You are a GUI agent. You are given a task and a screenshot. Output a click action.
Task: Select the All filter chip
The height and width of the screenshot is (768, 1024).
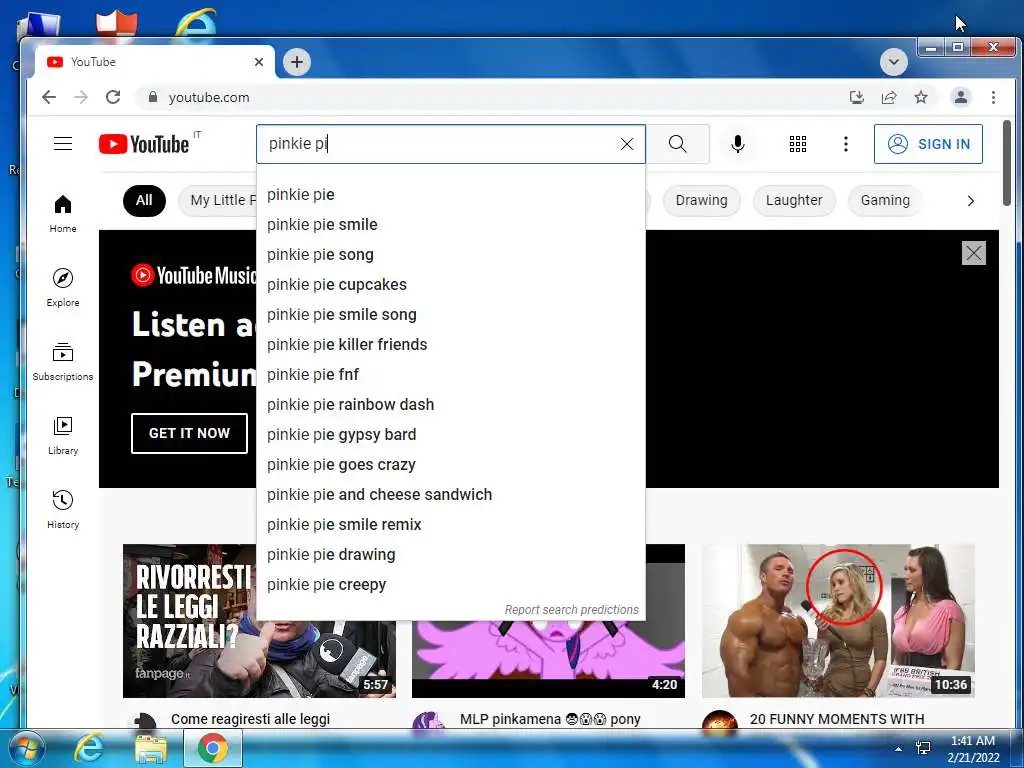[x=144, y=200]
